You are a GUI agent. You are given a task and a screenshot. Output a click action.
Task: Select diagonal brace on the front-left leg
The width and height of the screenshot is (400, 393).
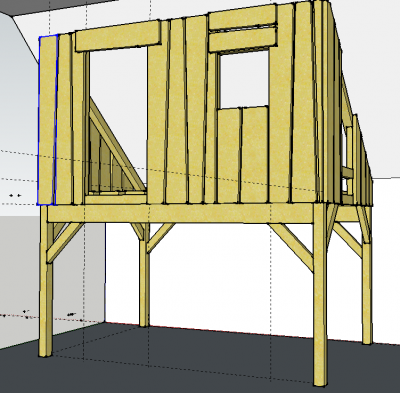(x=64, y=243)
